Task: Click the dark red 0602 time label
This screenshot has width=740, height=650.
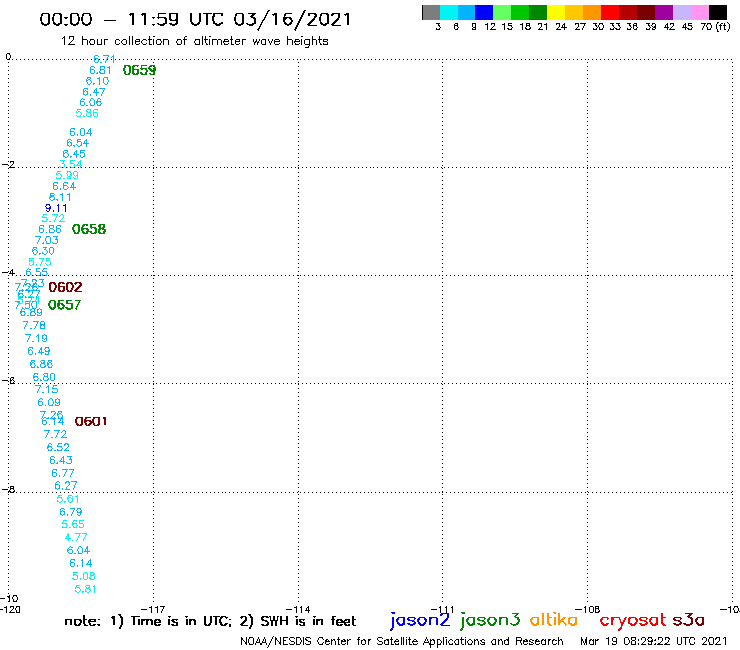Action: (65, 287)
